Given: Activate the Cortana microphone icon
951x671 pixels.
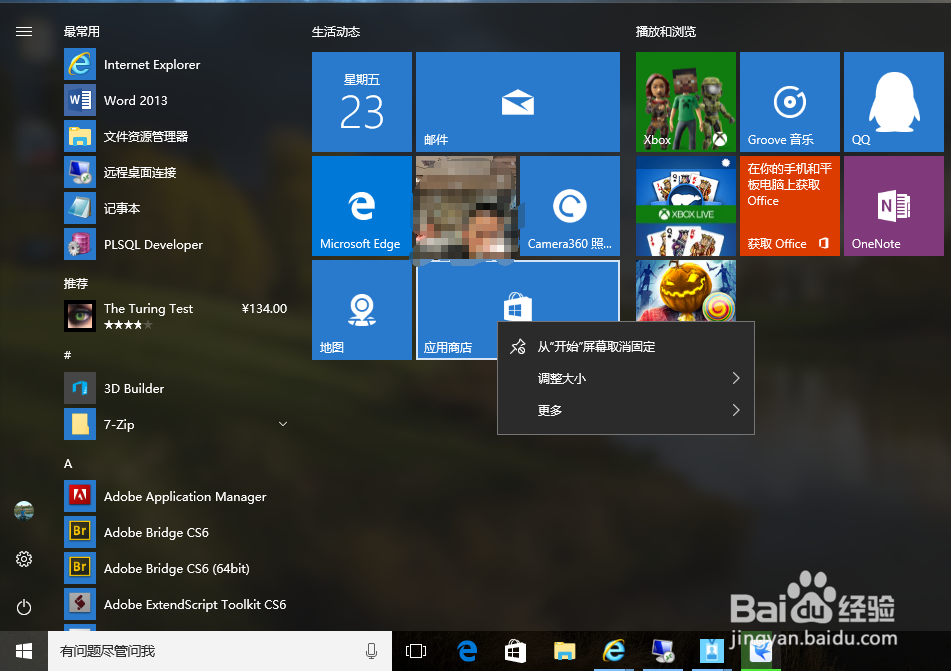Looking at the screenshot, I should click(371, 651).
